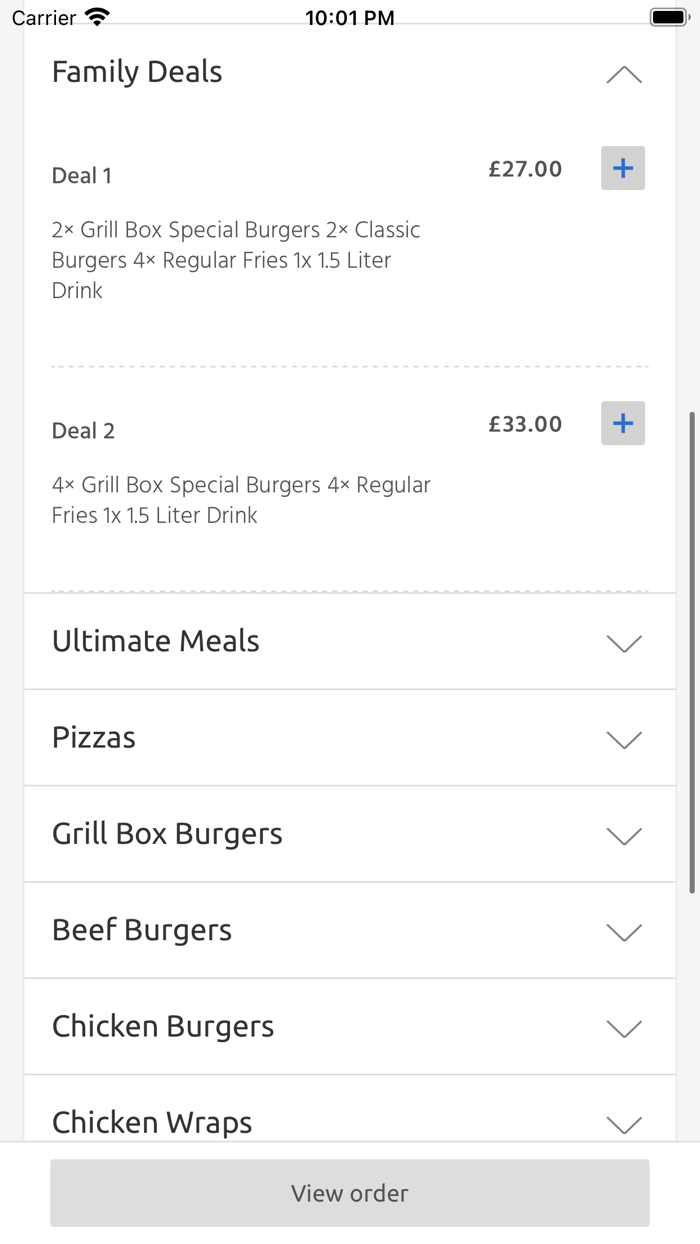Click the plus icon beside Deal 2
Screen dimensions: 700x1244
click(622, 423)
